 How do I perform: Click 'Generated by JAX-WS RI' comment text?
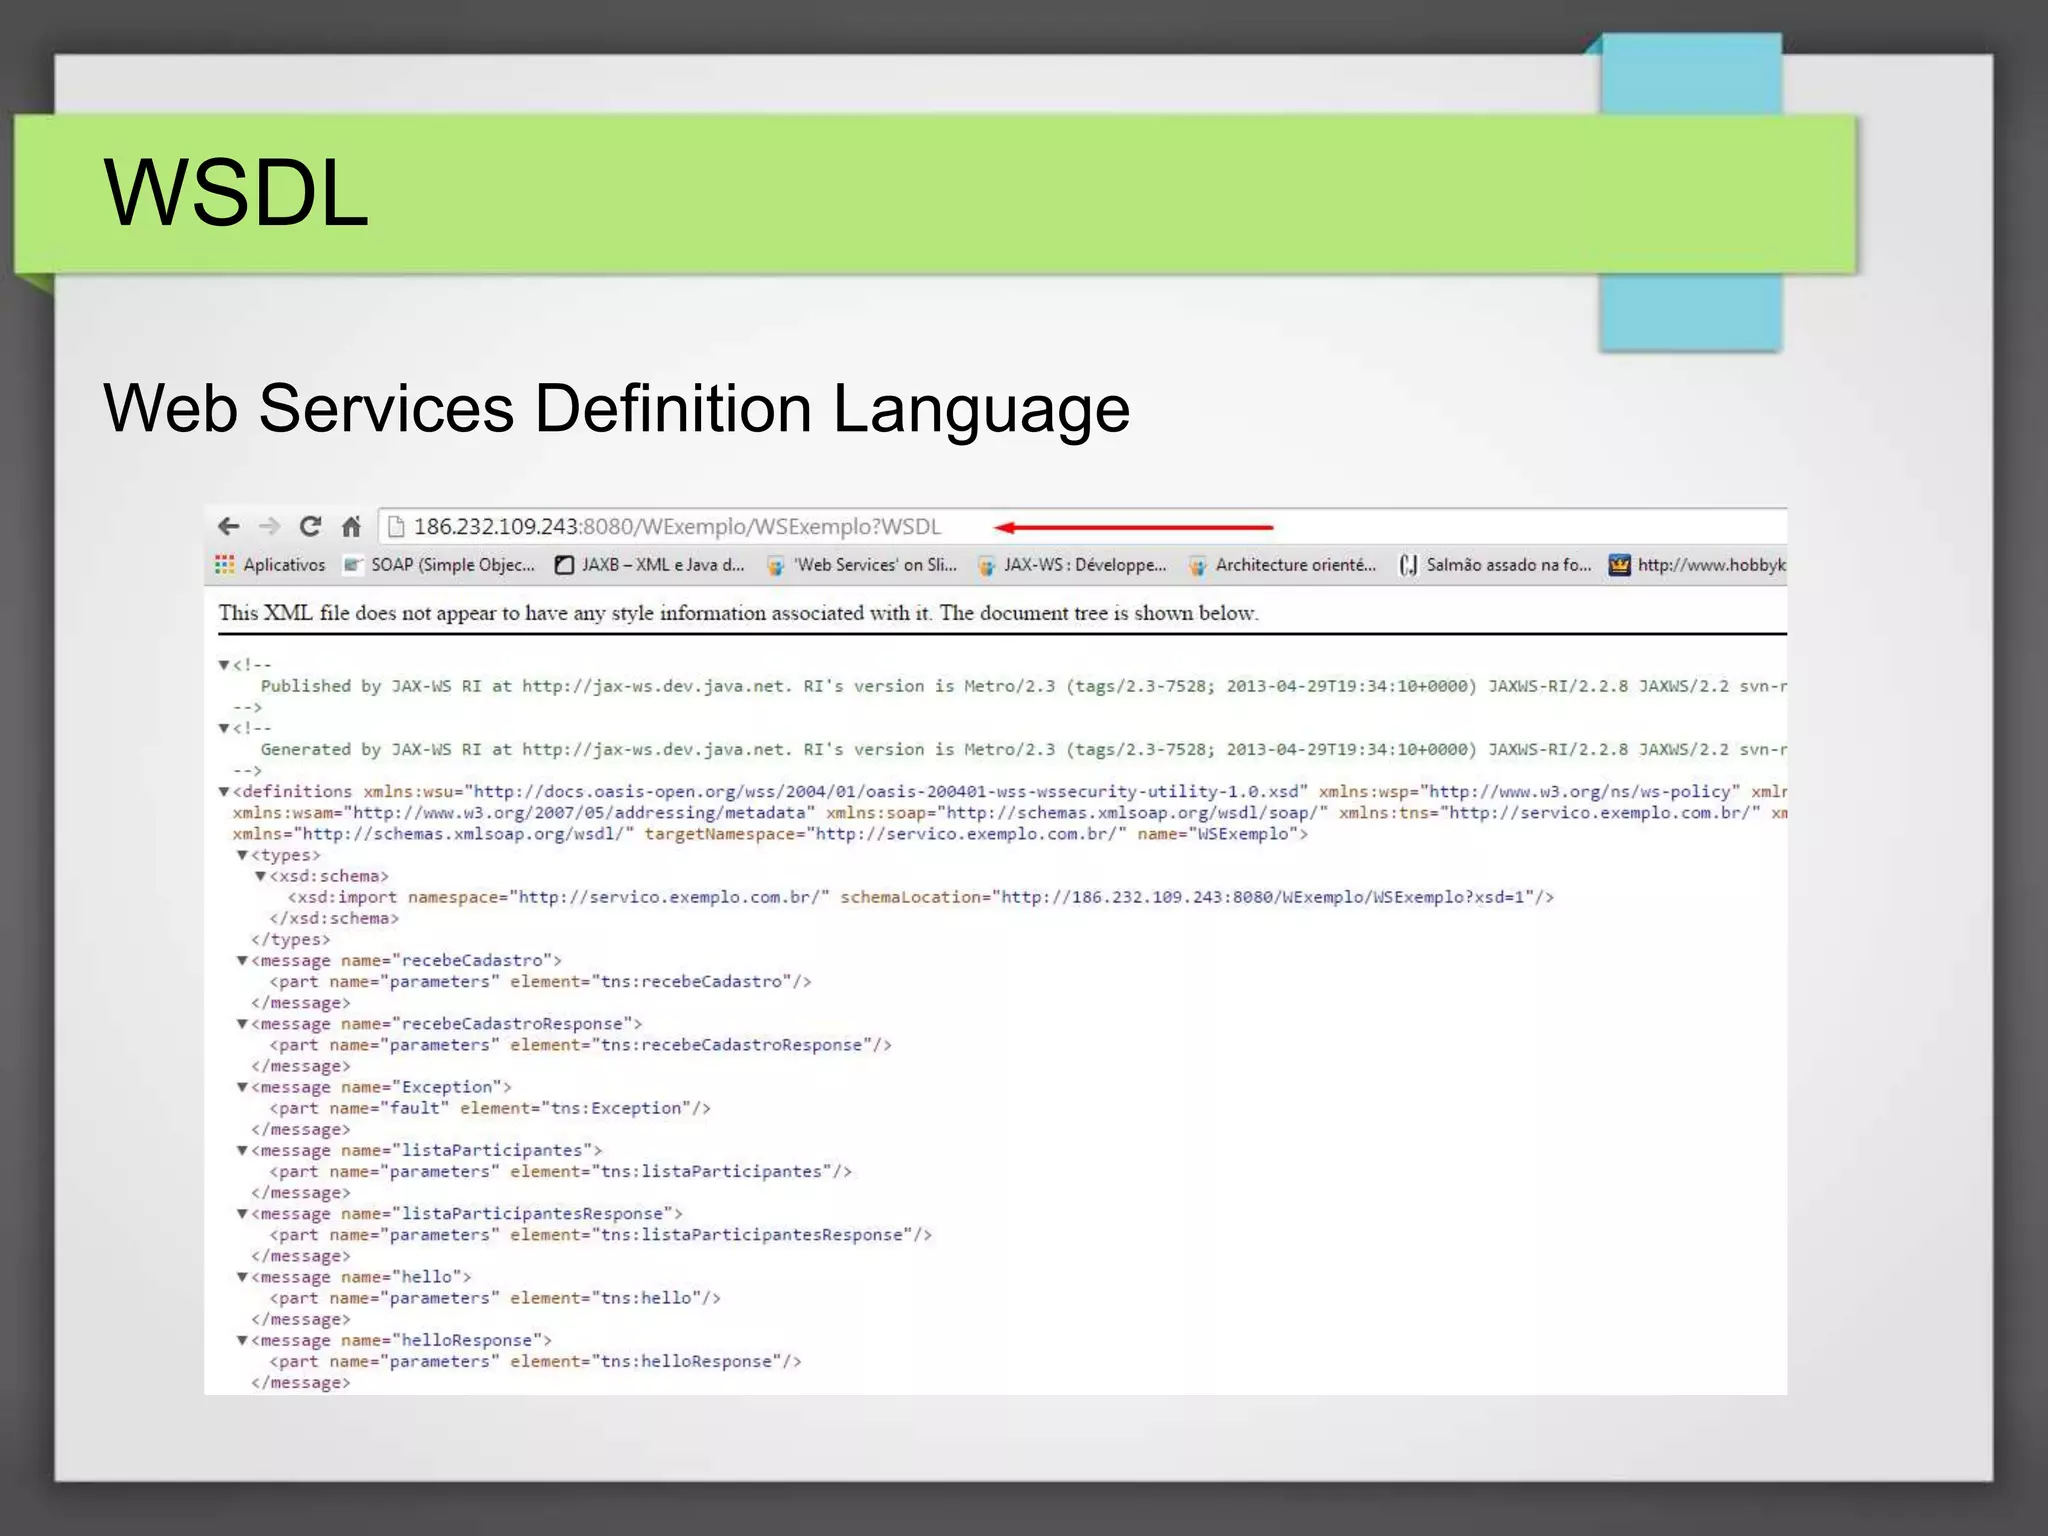pyautogui.click(x=1023, y=750)
